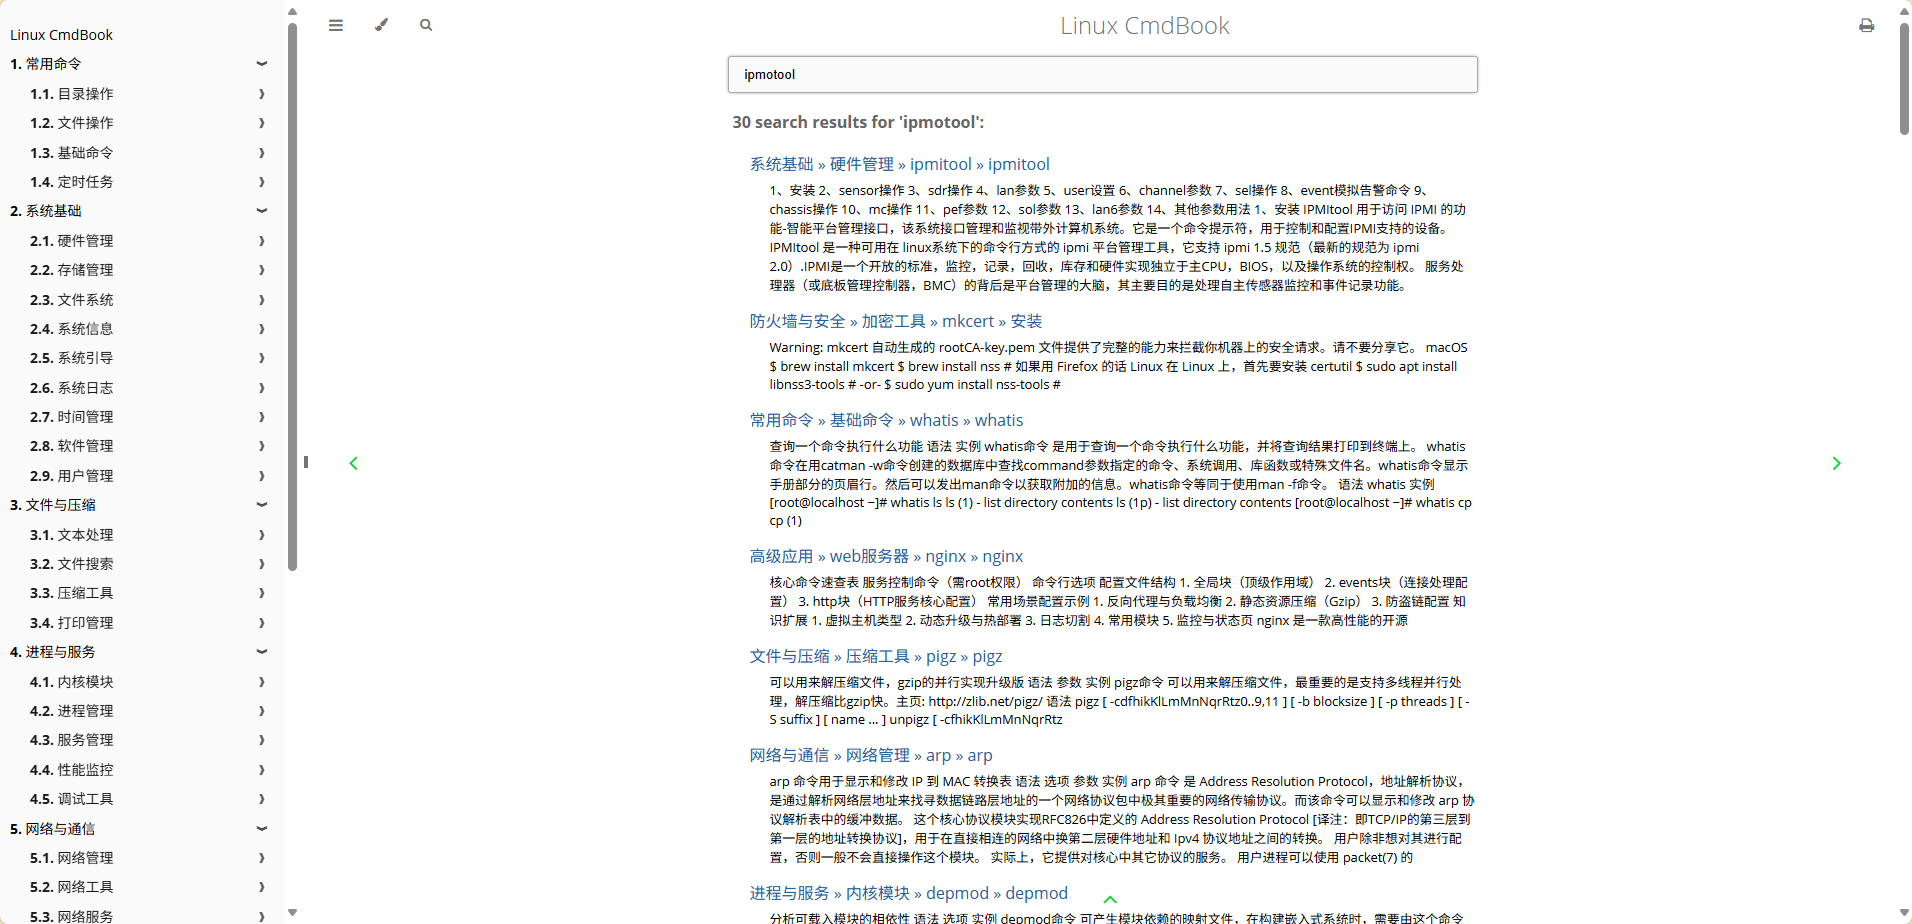Viewport: 1912px width, 924px height.
Task: Open '1.4. 定时任务' in sidebar
Action: (x=72, y=182)
